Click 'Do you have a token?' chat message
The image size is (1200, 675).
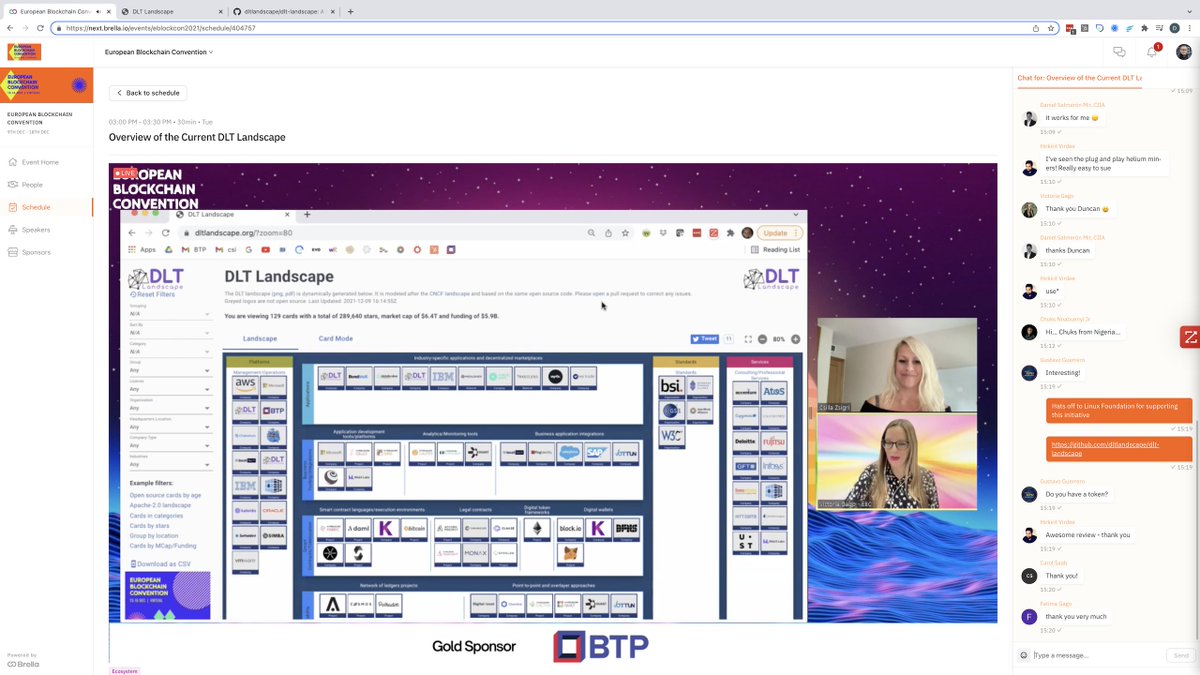pos(1076,494)
